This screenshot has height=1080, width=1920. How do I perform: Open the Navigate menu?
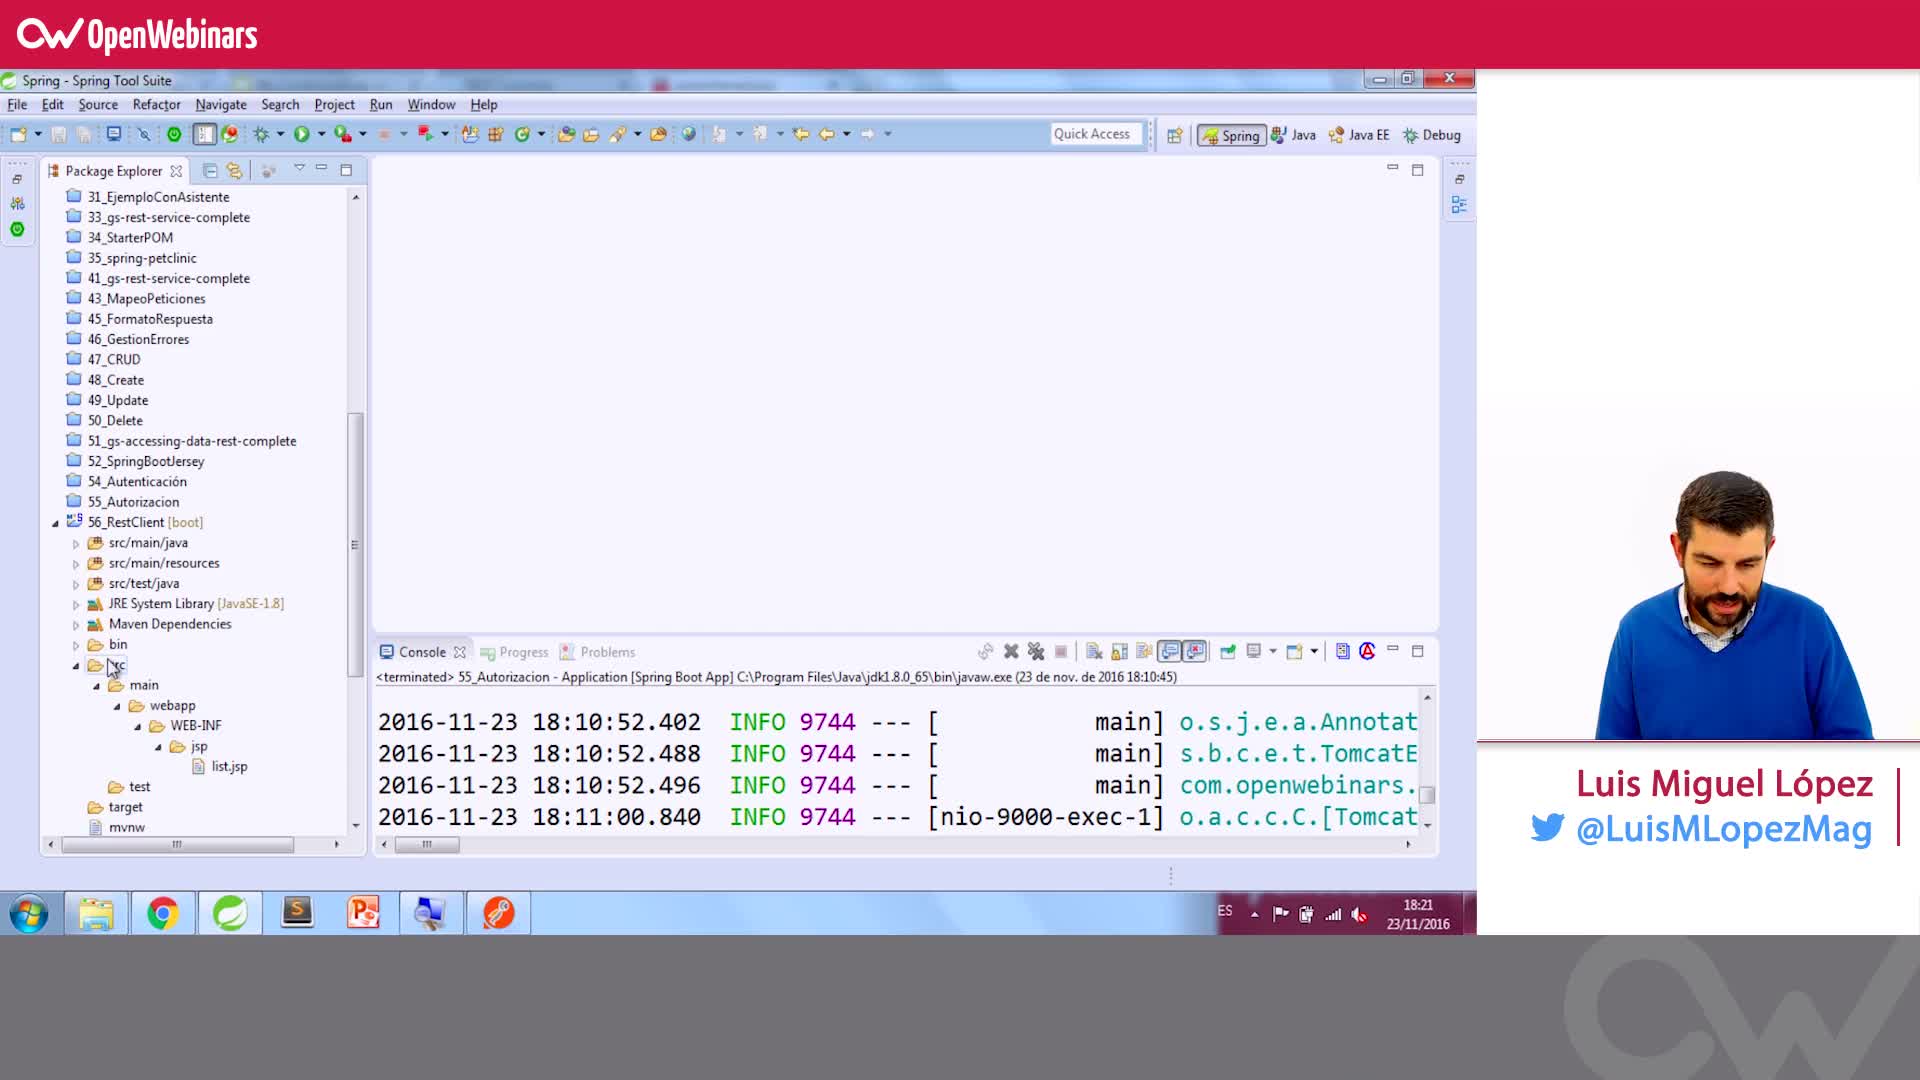pos(221,104)
